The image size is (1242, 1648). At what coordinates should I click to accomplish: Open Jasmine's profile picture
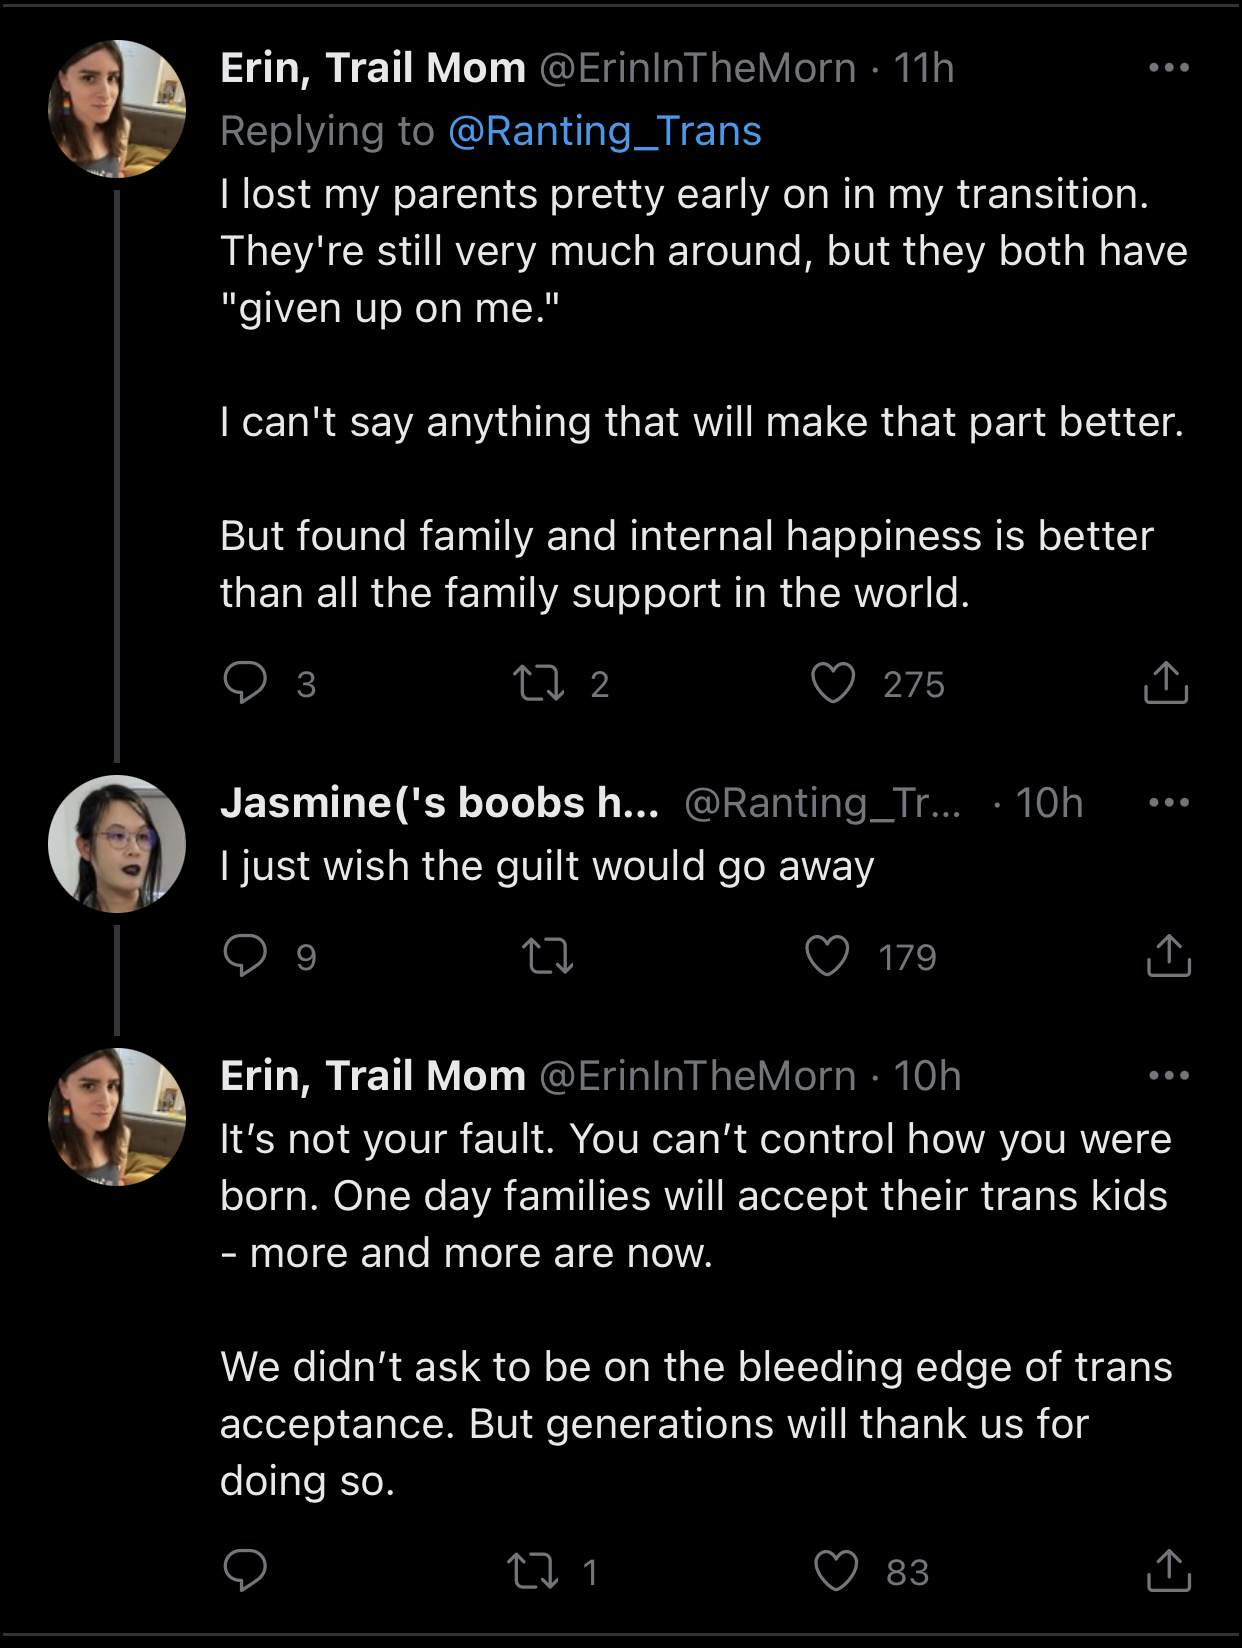coord(117,843)
